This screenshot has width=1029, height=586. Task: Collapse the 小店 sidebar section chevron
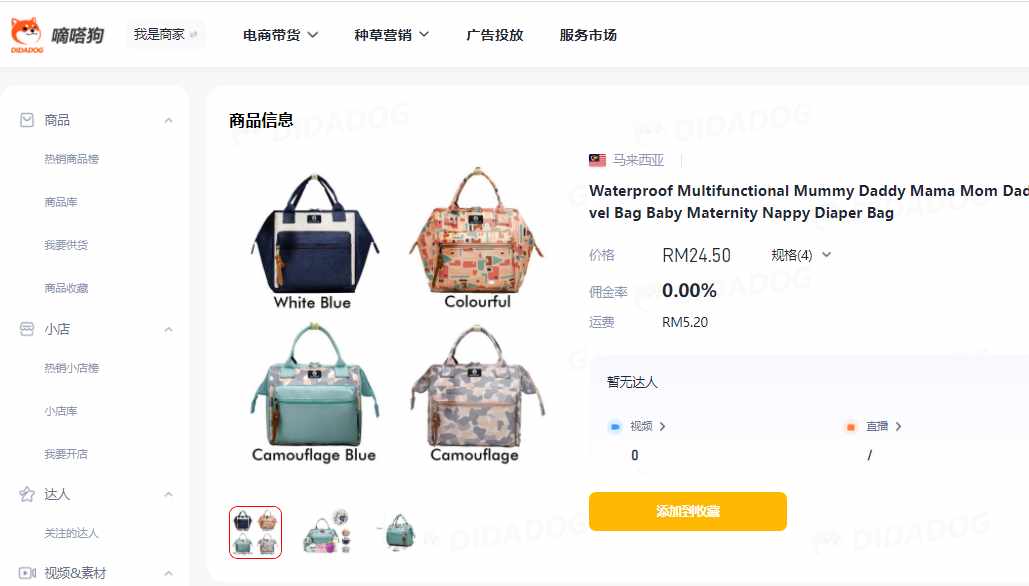click(169, 329)
